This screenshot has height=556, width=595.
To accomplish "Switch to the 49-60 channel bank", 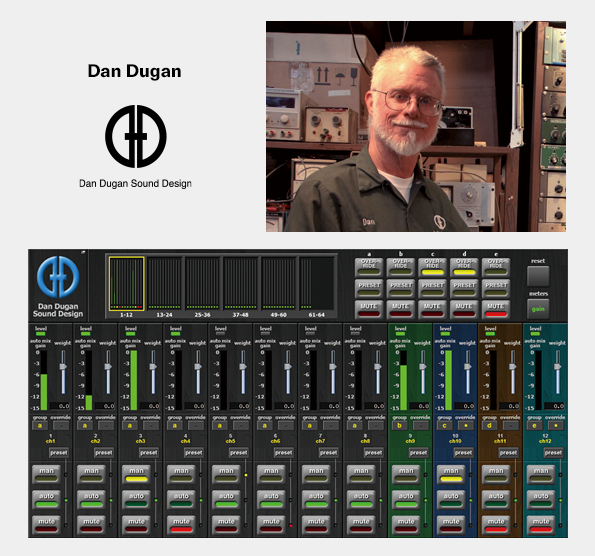I will pos(278,284).
